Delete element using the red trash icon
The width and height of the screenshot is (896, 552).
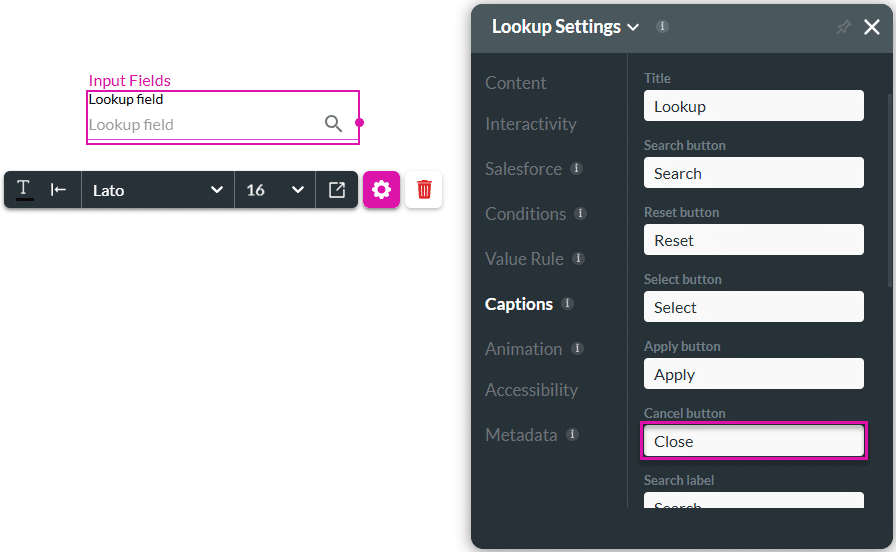(x=424, y=190)
